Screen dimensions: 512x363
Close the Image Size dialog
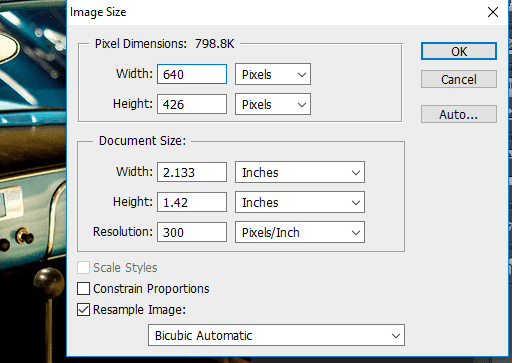(x=493, y=12)
